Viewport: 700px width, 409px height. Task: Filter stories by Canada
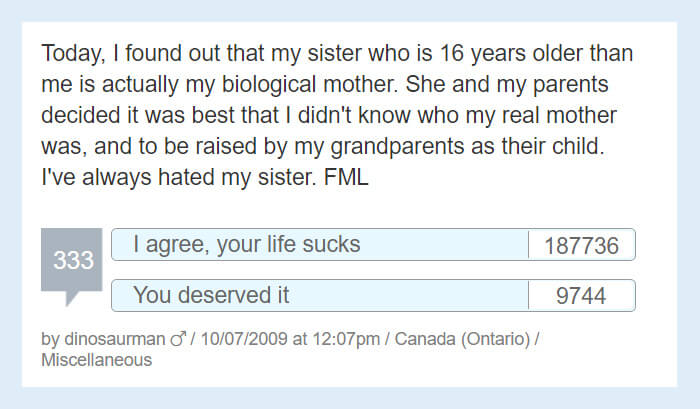425,339
